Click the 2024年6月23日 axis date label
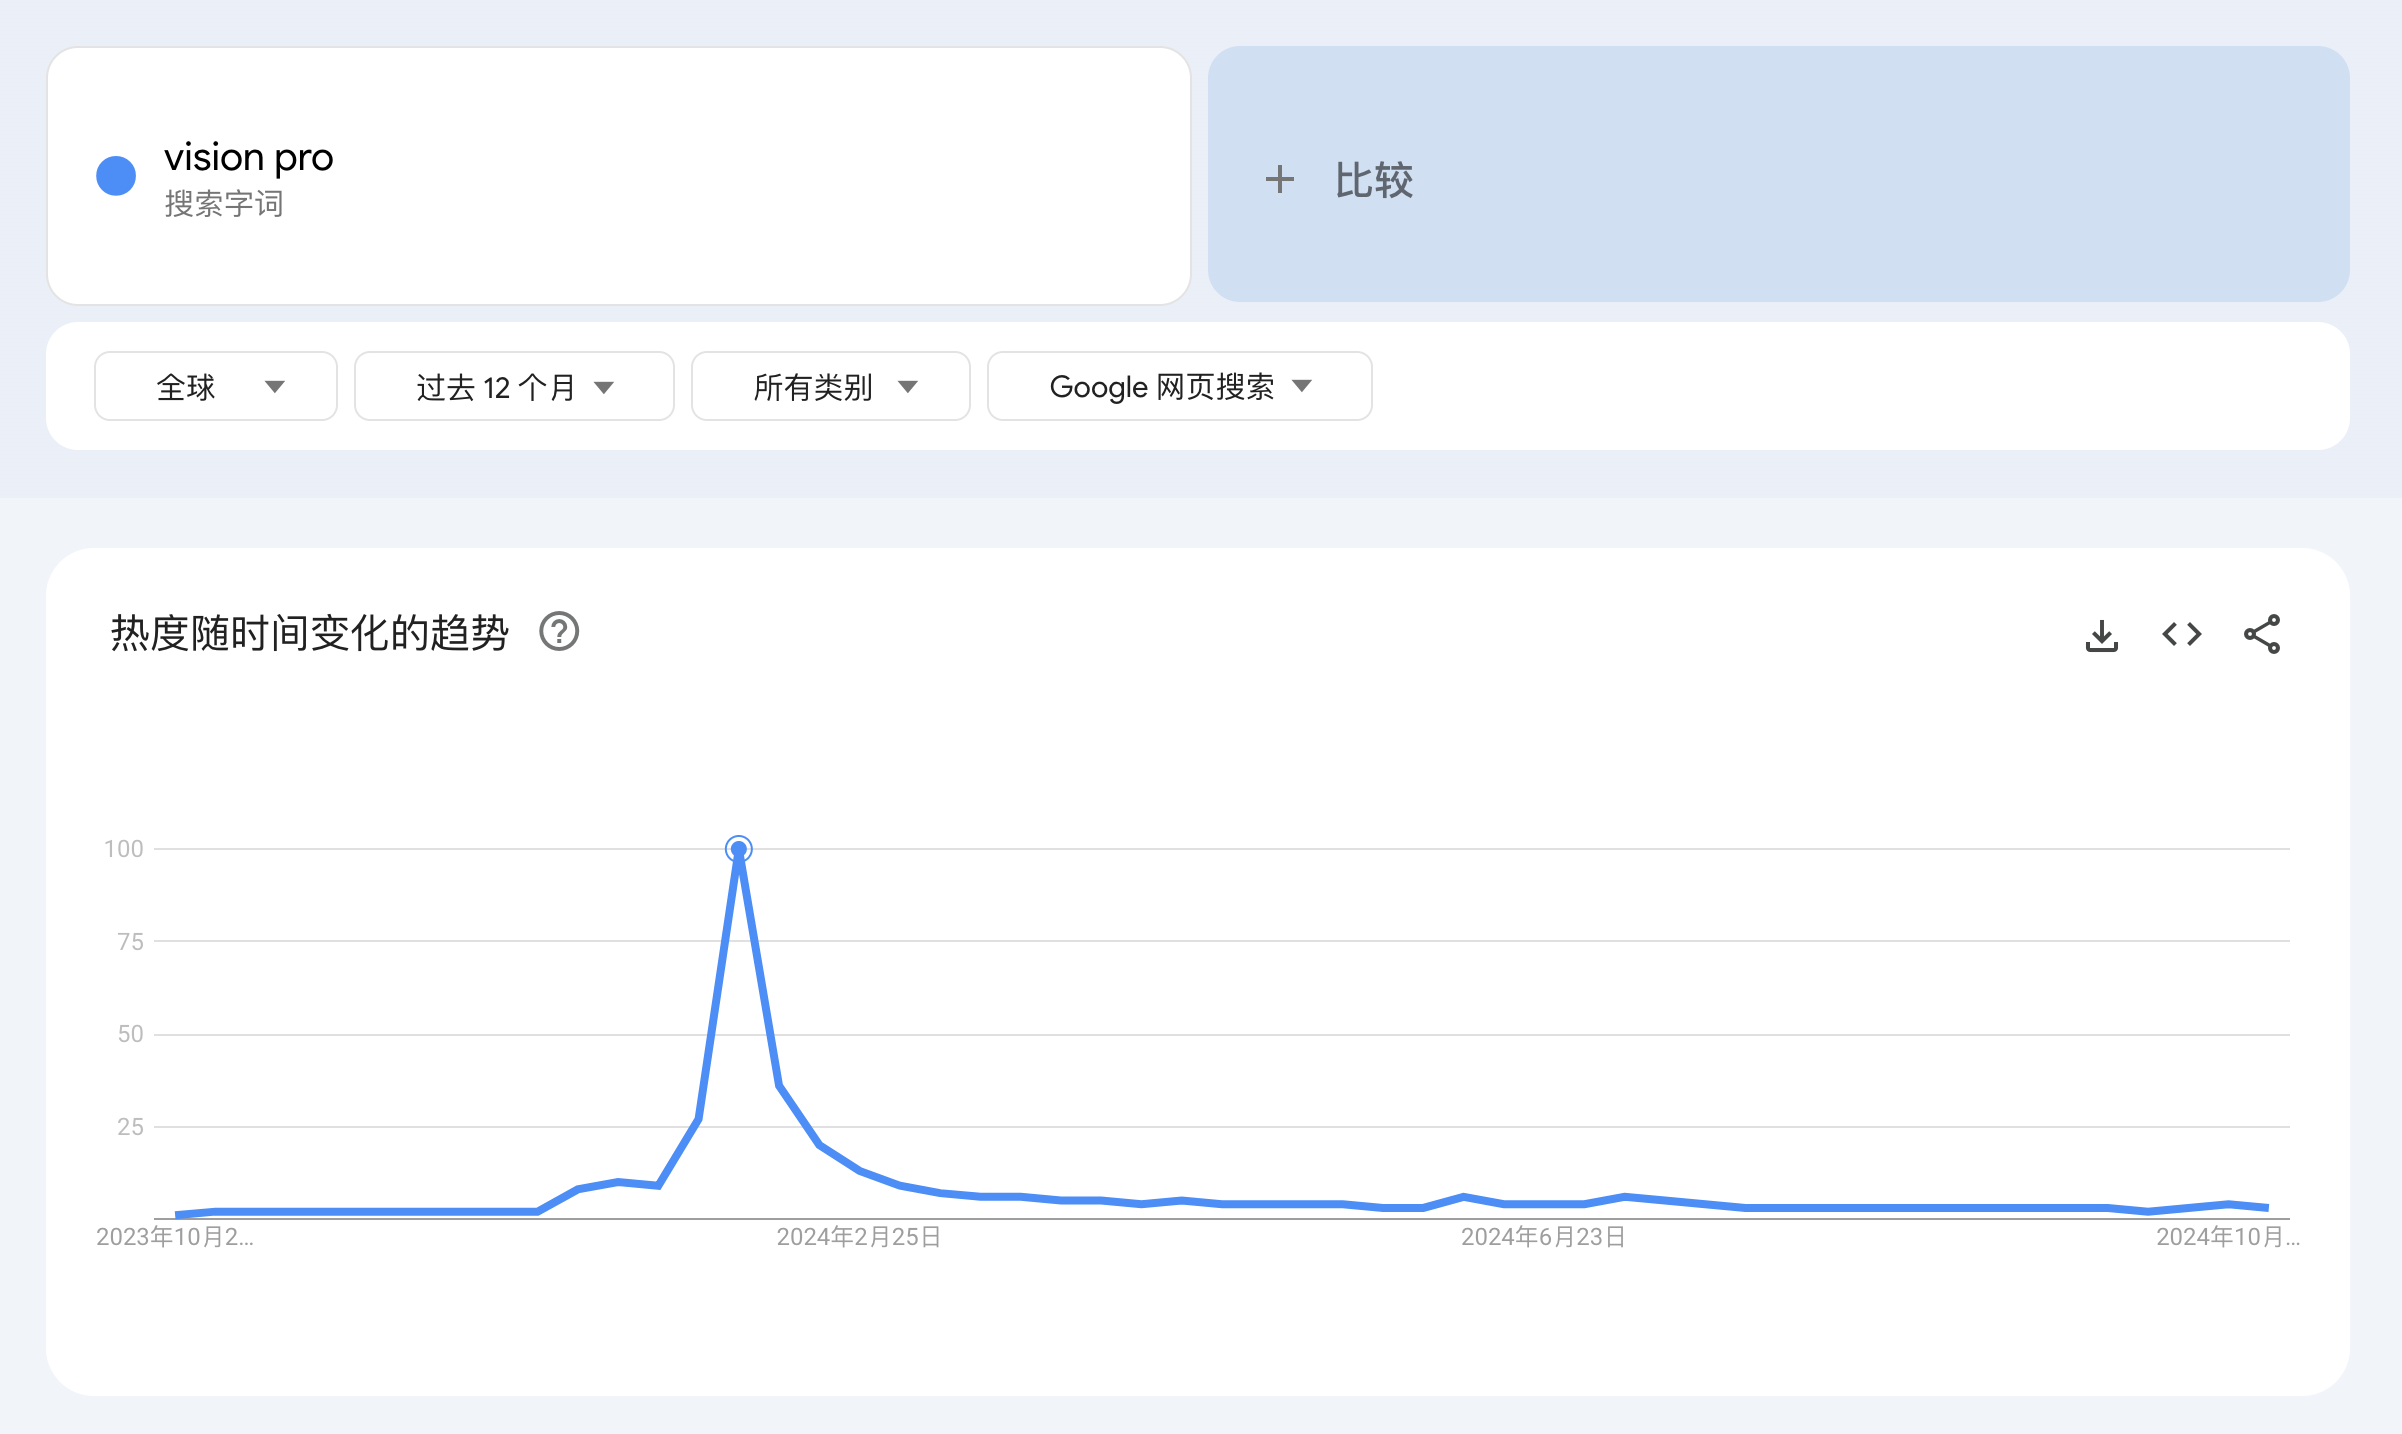 click(1542, 1237)
